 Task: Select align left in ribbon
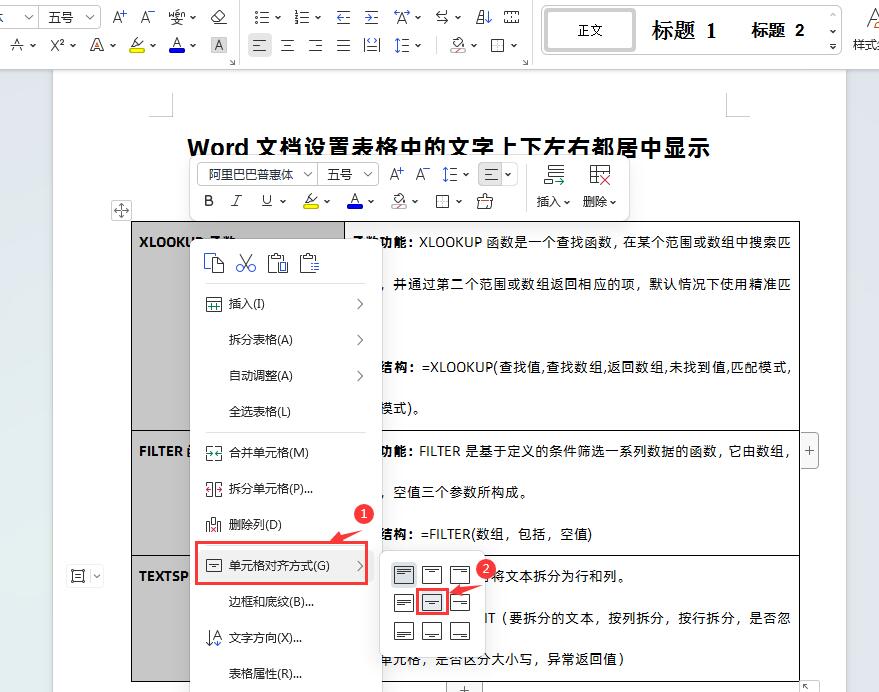[260, 45]
